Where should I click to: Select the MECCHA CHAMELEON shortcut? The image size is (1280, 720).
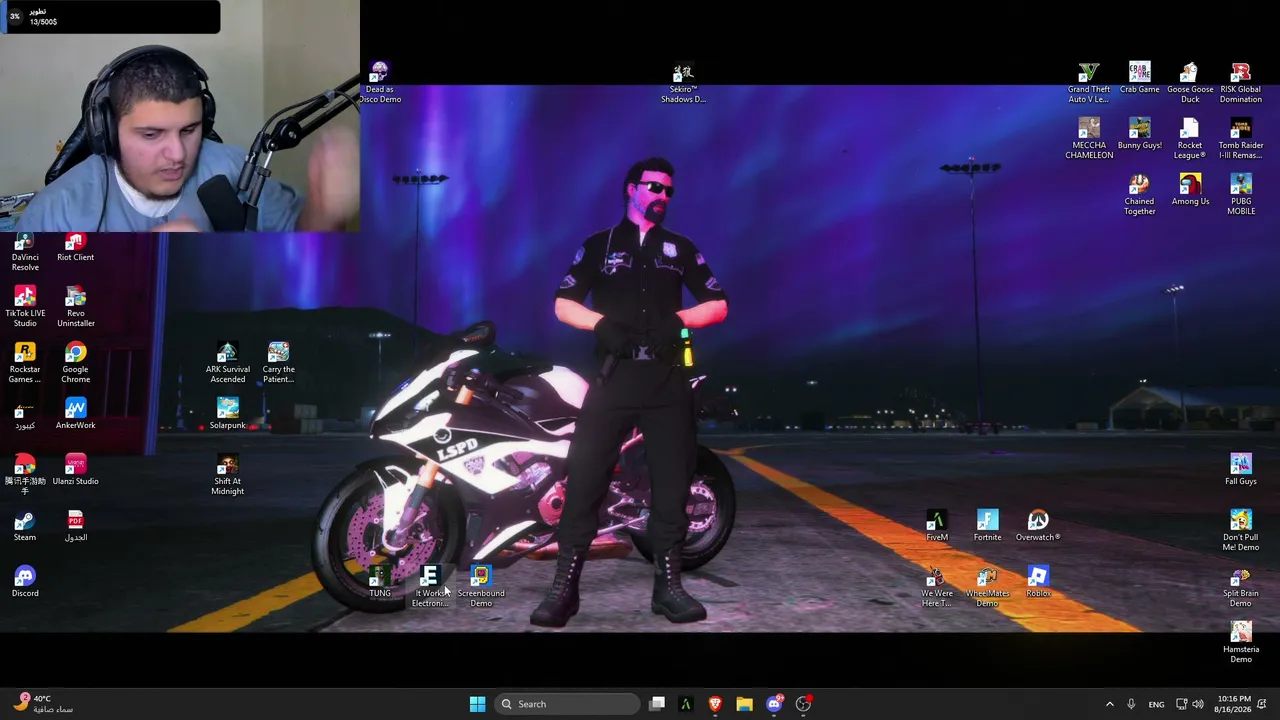1089,139
